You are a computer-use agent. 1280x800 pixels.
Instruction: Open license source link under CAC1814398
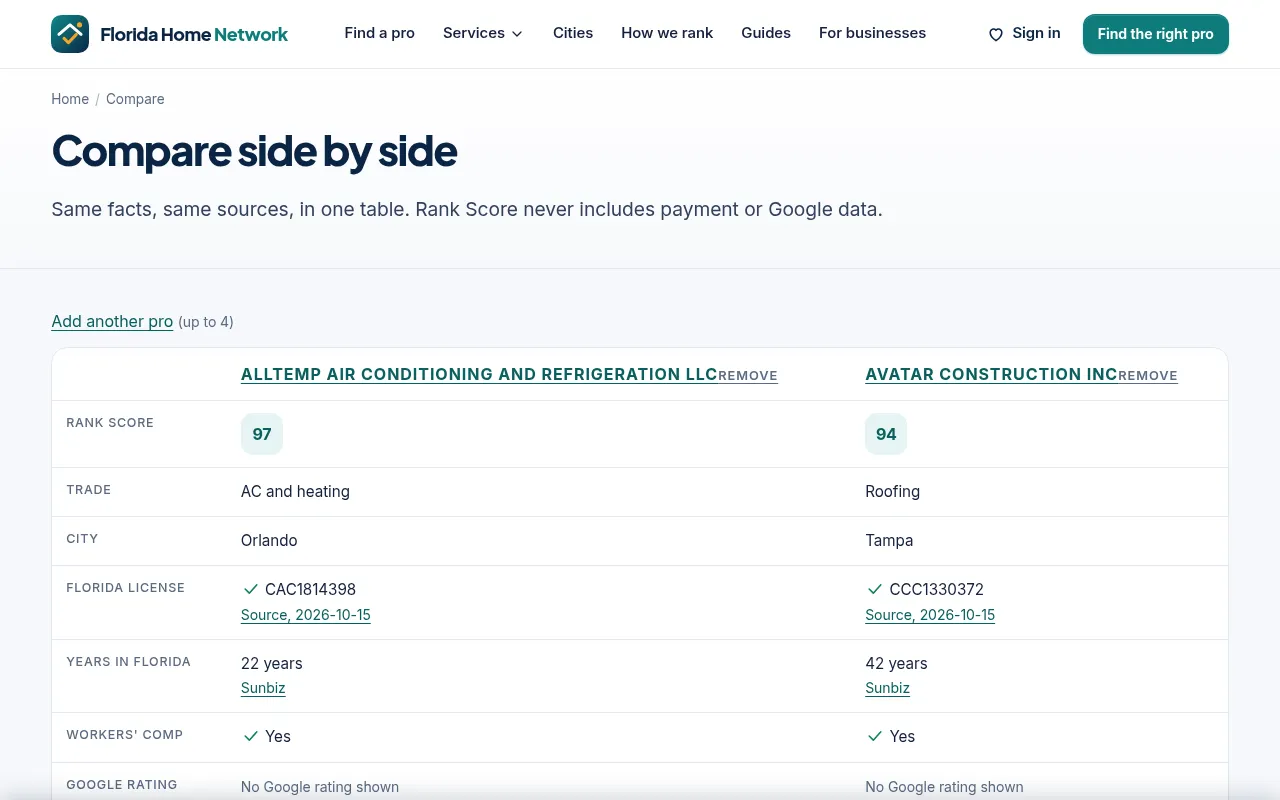pyautogui.click(x=306, y=615)
